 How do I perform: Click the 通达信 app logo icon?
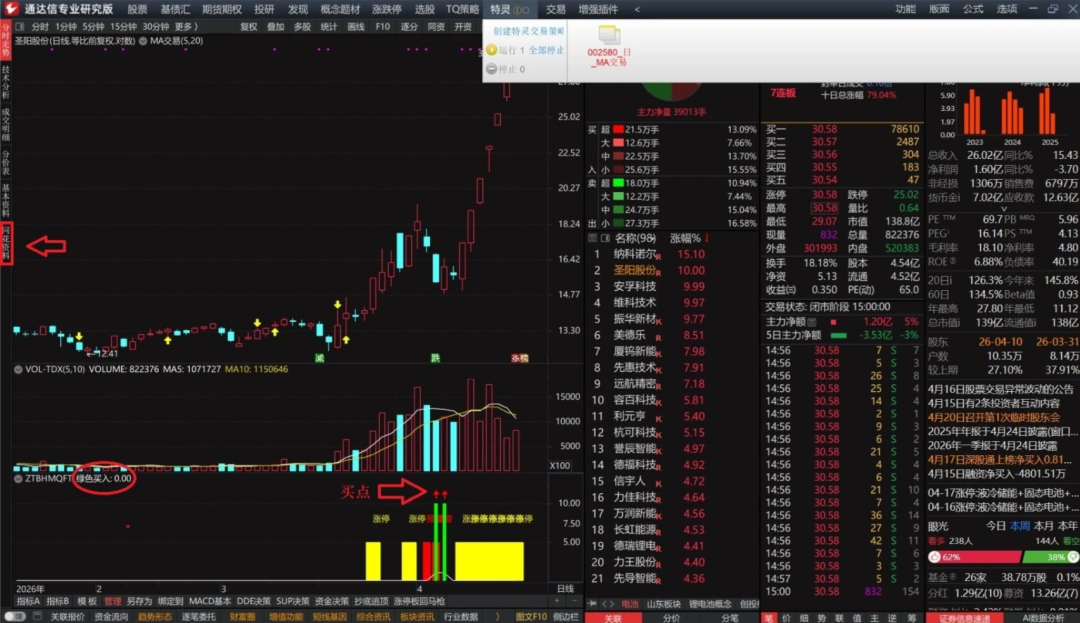pos(12,9)
